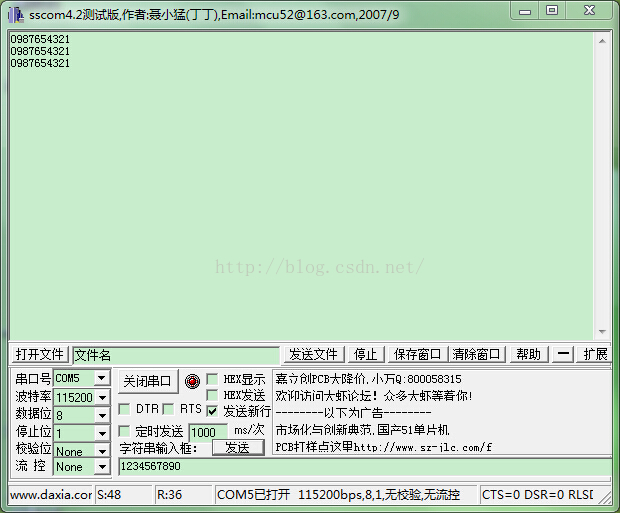Open the 流控 None dropdown
Viewport: 620px width, 513px height.
pyautogui.click(x=102, y=467)
